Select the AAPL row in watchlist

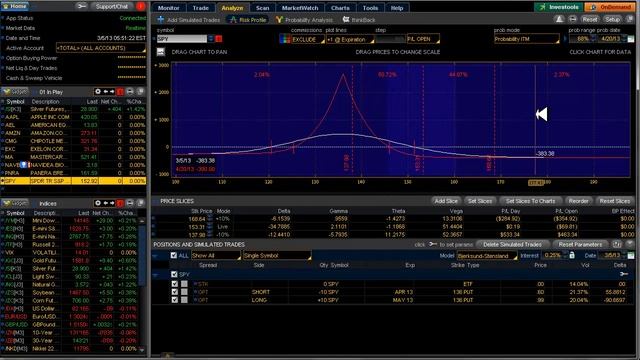click(x=73, y=117)
